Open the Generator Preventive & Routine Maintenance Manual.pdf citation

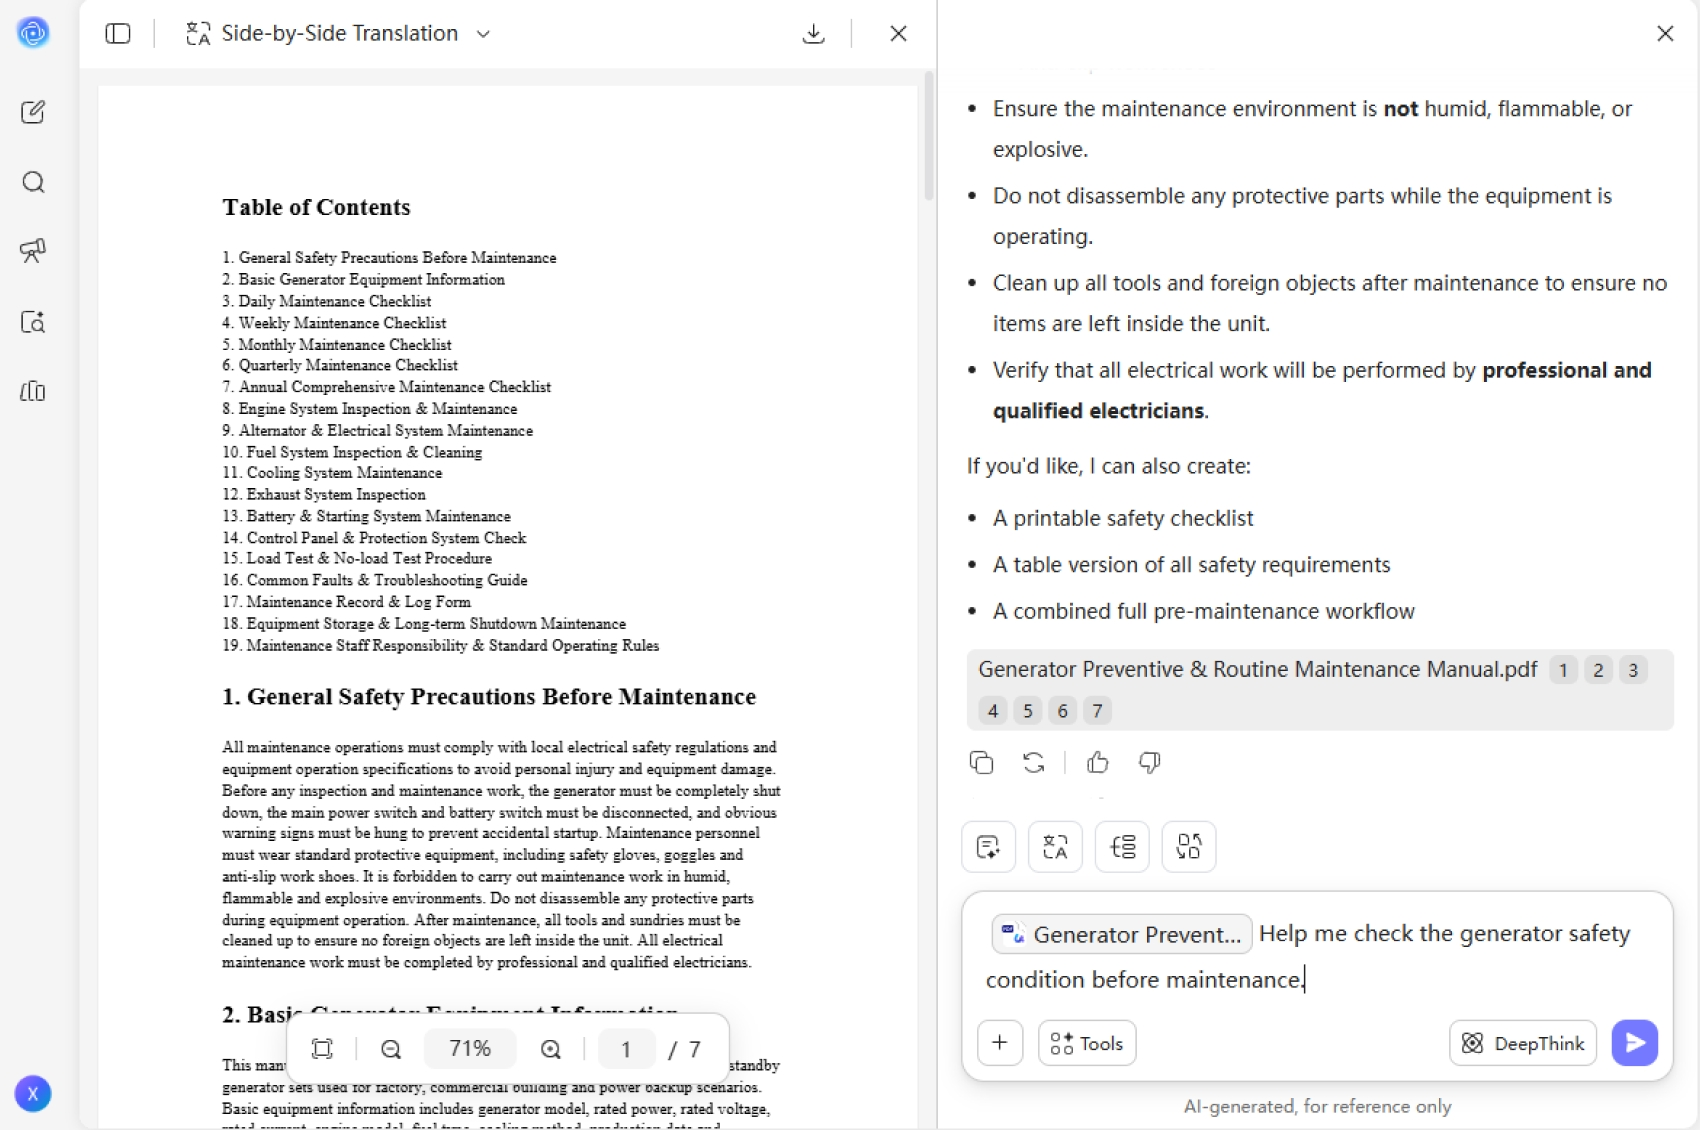(1257, 669)
